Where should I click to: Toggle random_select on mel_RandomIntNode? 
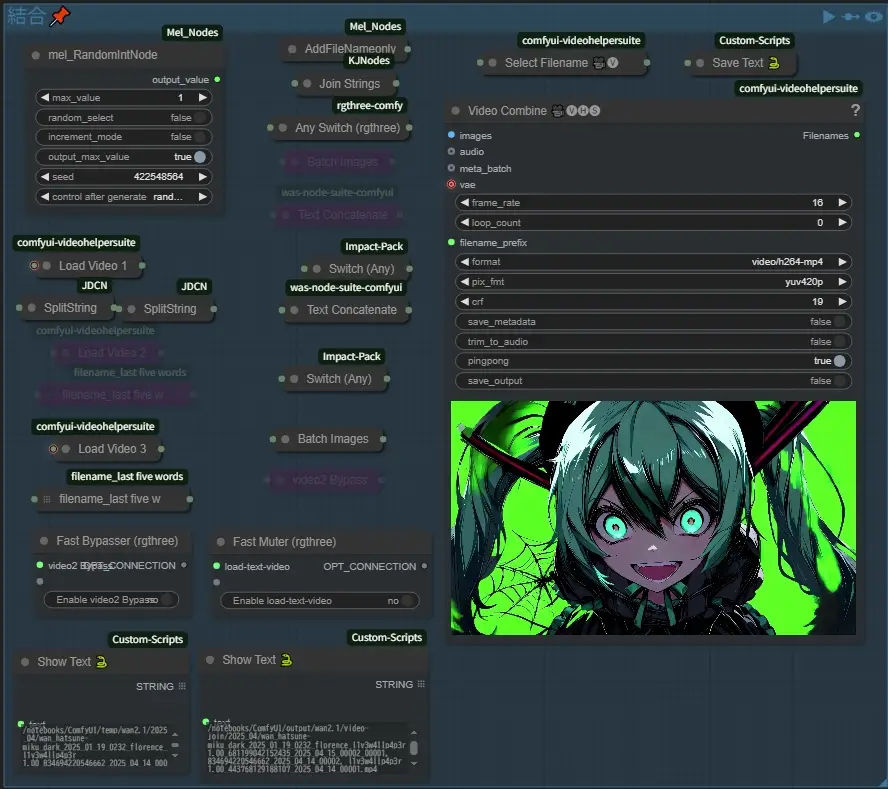click(x=123, y=117)
